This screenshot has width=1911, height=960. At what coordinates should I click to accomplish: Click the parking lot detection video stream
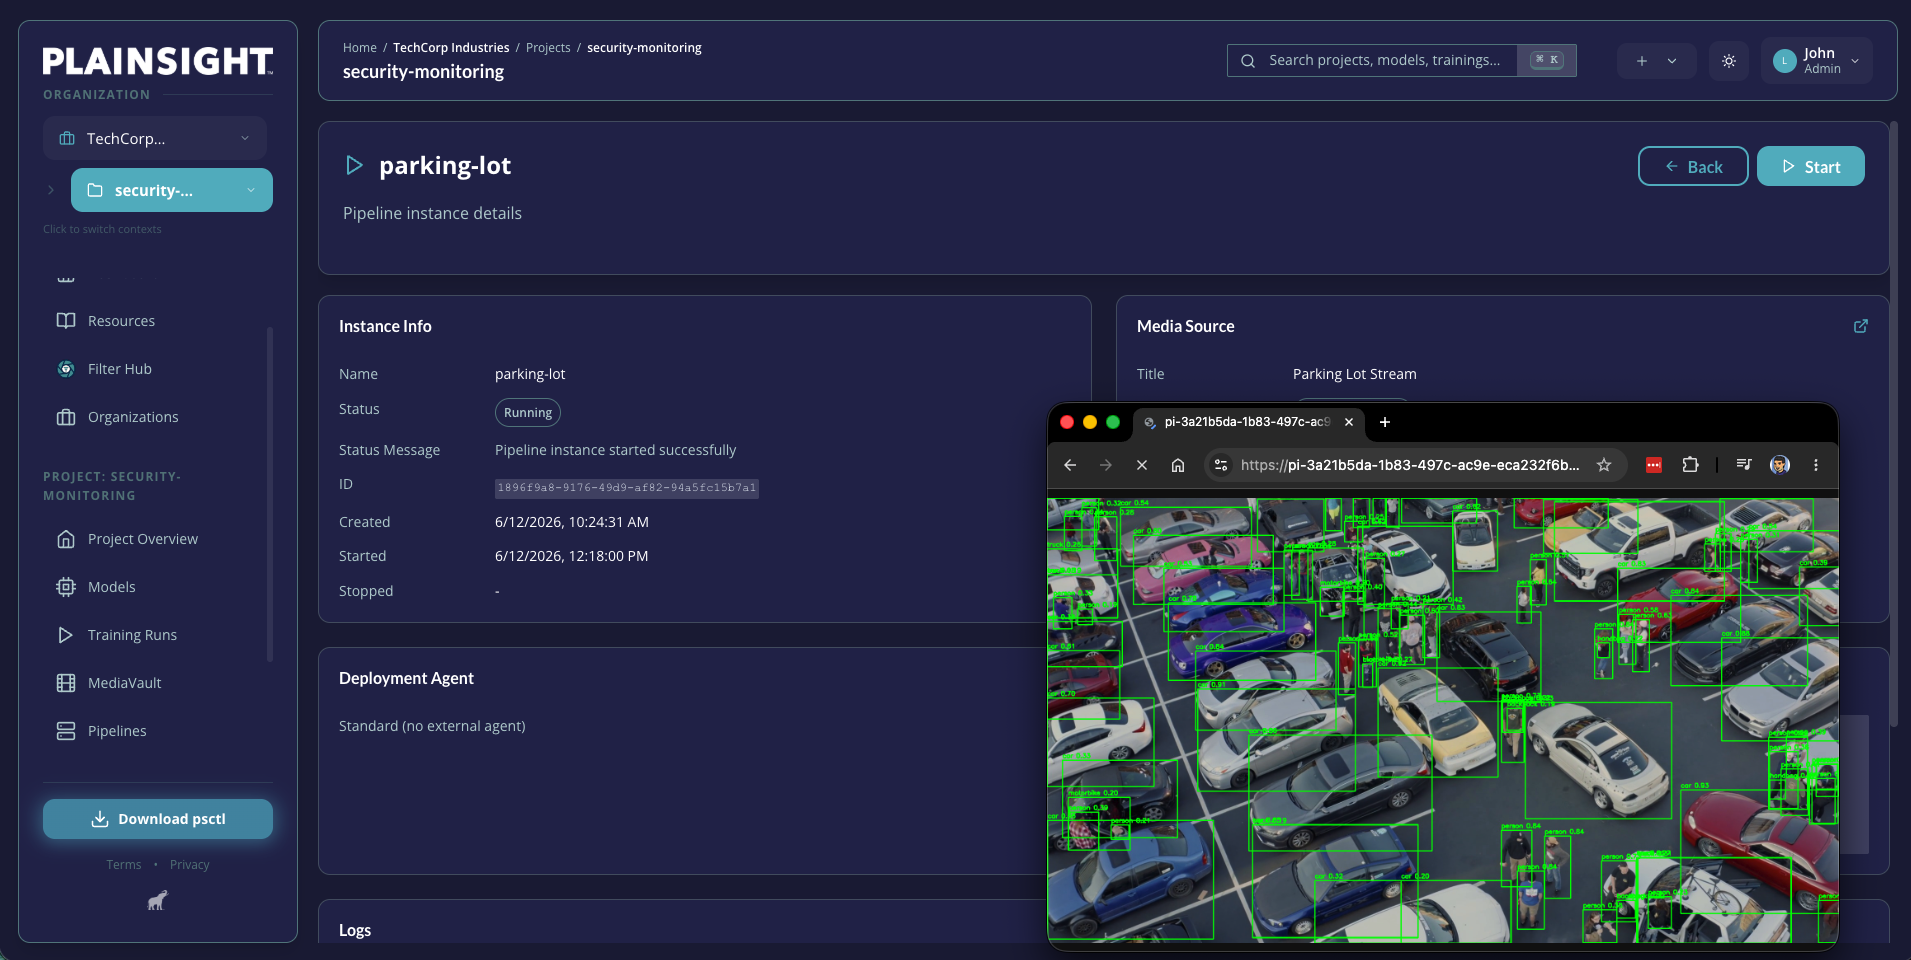click(x=1443, y=720)
